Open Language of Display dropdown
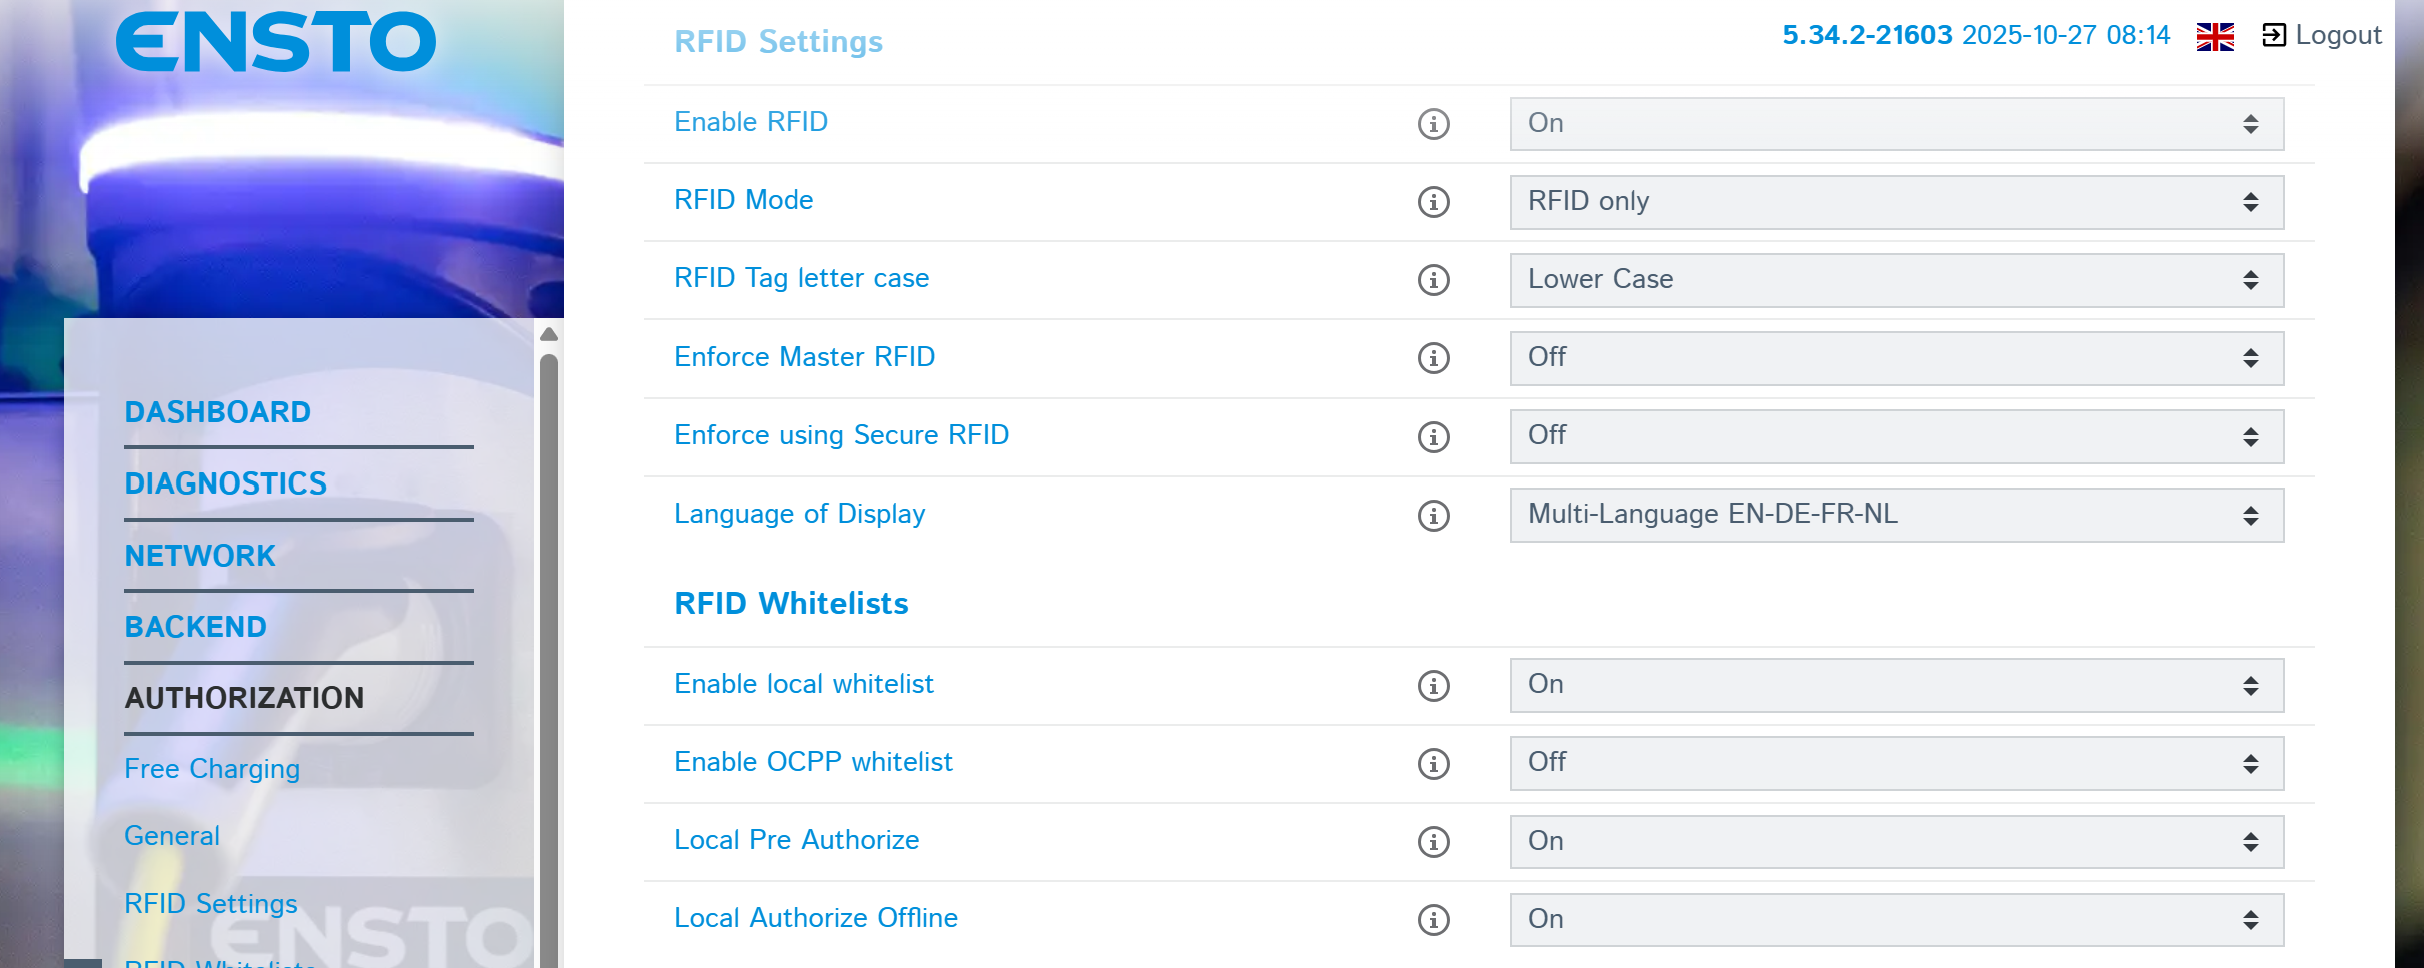 (x=1896, y=516)
